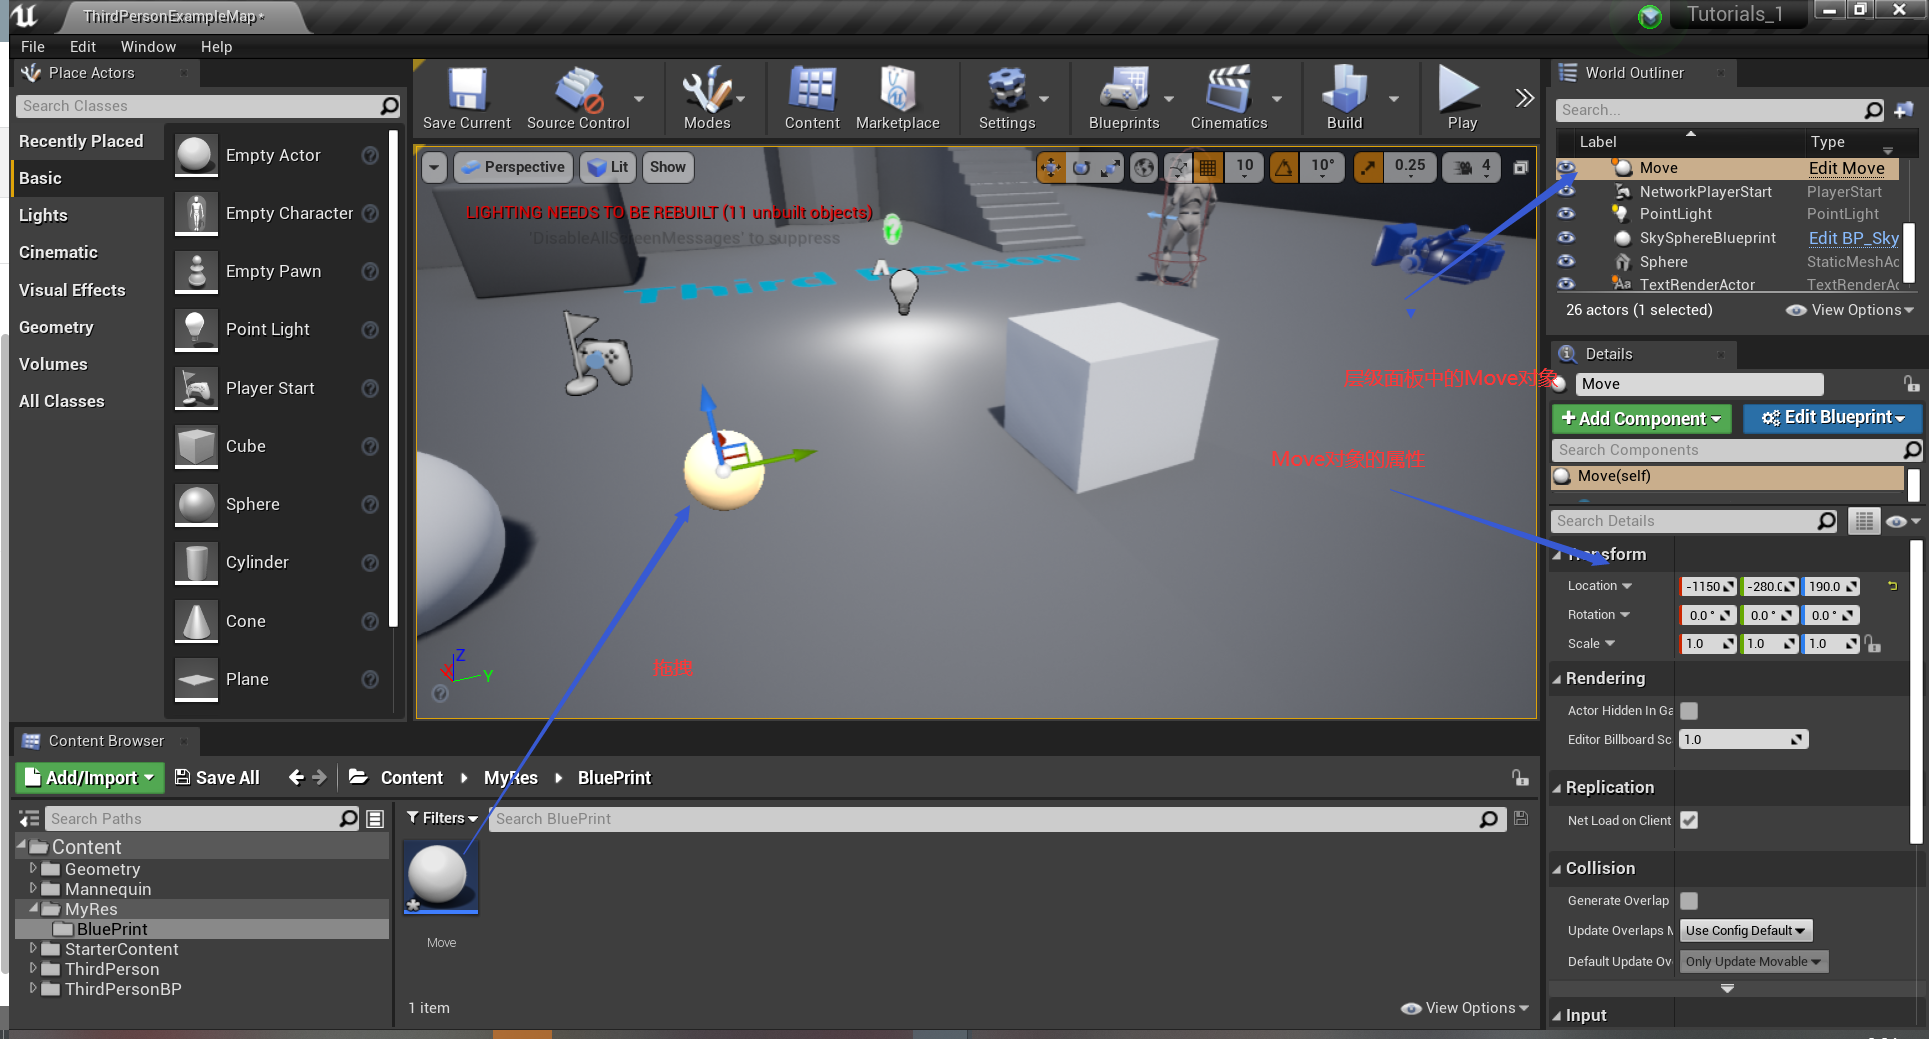The height and width of the screenshot is (1039, 1929).
Task: Open Edit Move link in outliner
Action: click(1846, 168)
